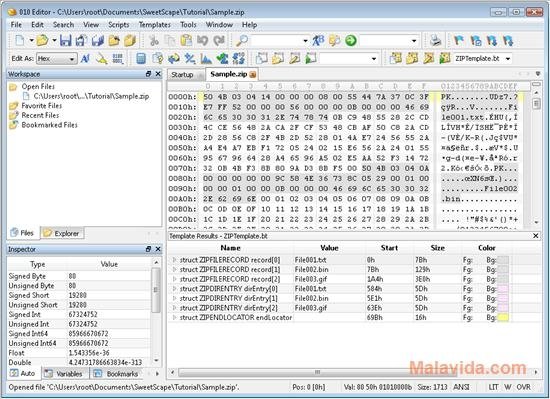Click the Histogram chart icon

[x=206, y=59]
